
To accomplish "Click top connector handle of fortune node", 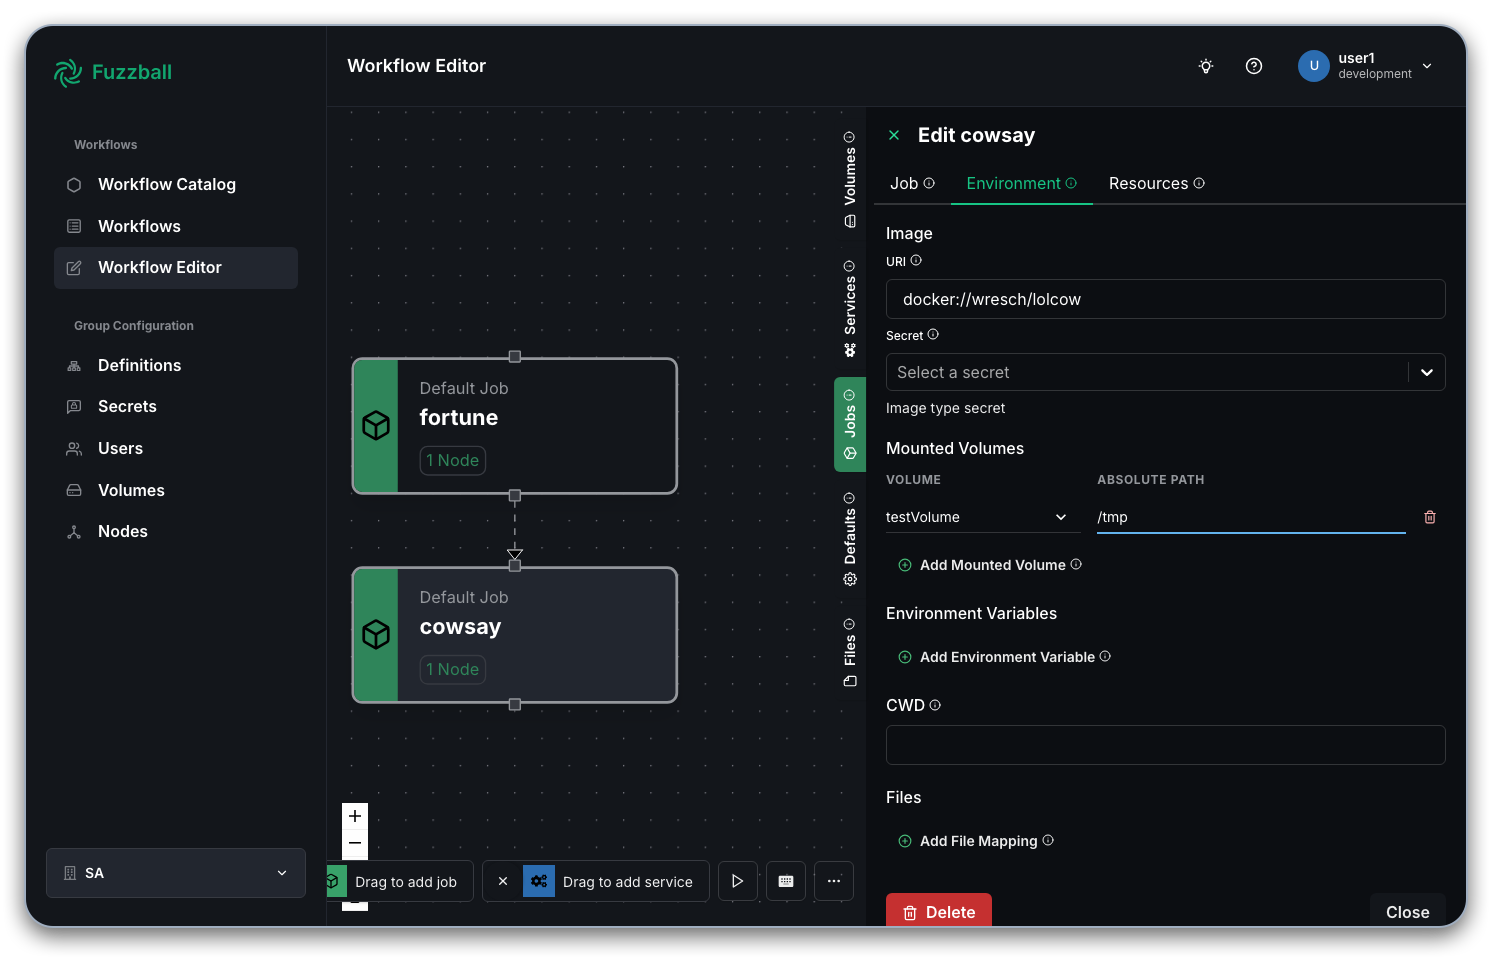I will 515,357.
